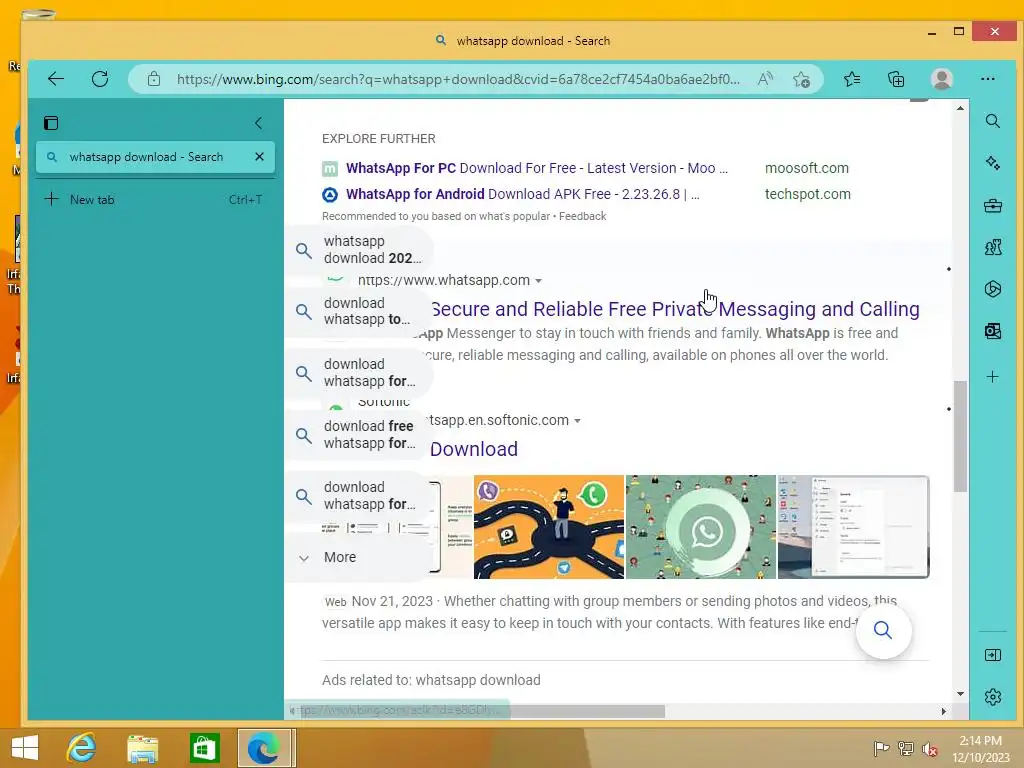Open Secure and Reliable Free Private Messaging link
Viewport: 1024px width, 768px height.
pos(675,309)
